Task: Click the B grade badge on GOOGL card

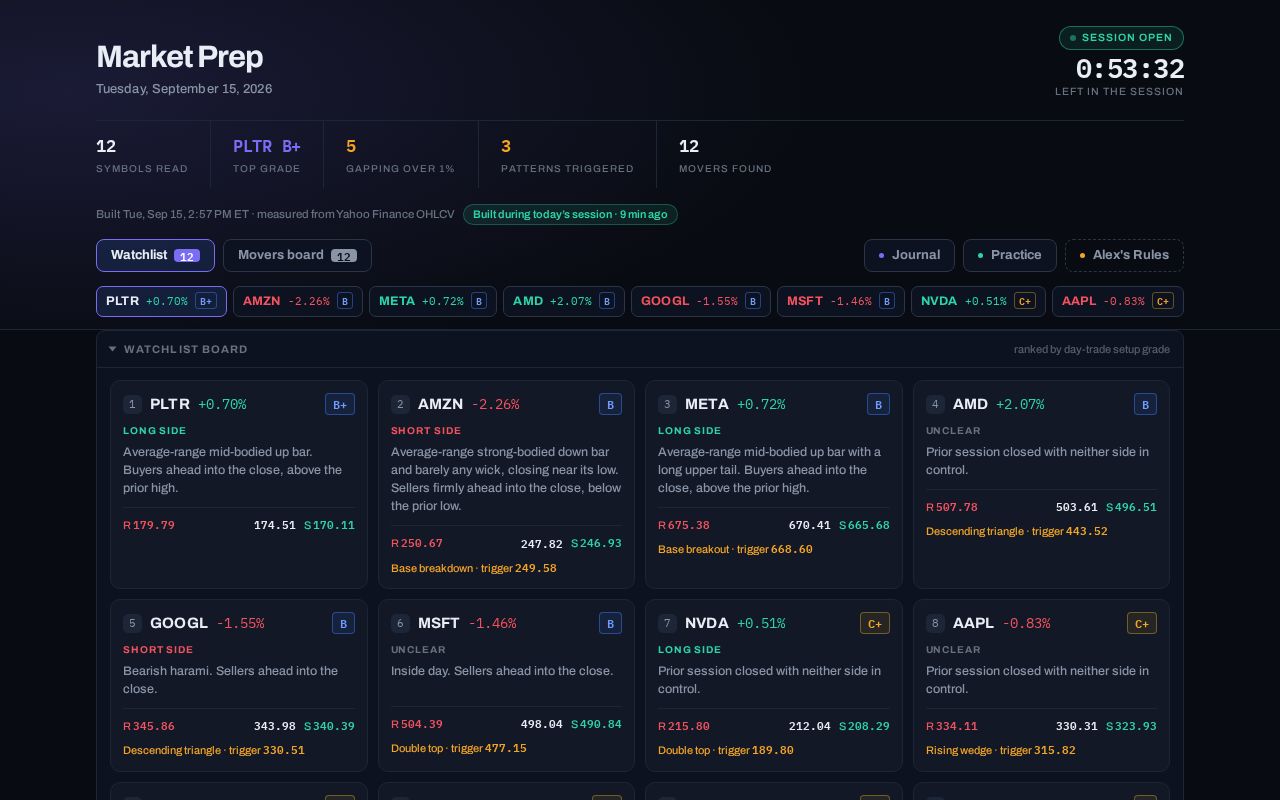Action: pyautogui.click(x=343, y=623)
